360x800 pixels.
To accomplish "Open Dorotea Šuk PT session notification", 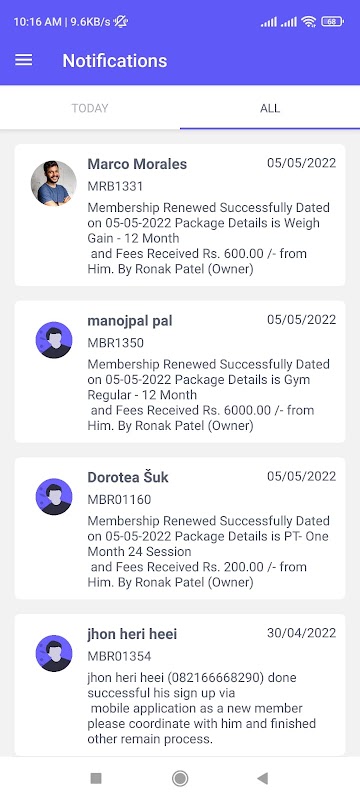I will tap(180, 528).
